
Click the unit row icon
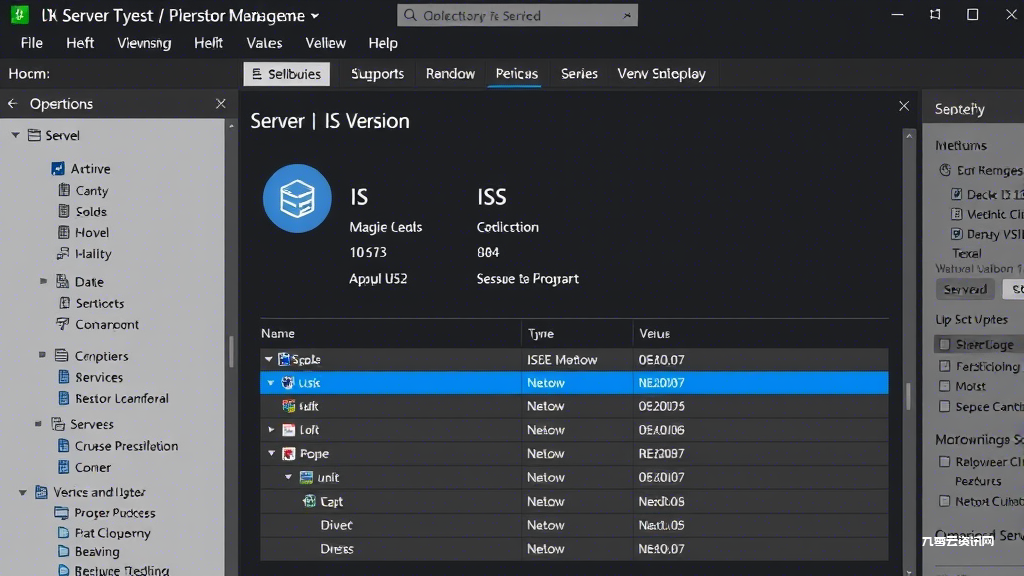(x=306, y=477)
